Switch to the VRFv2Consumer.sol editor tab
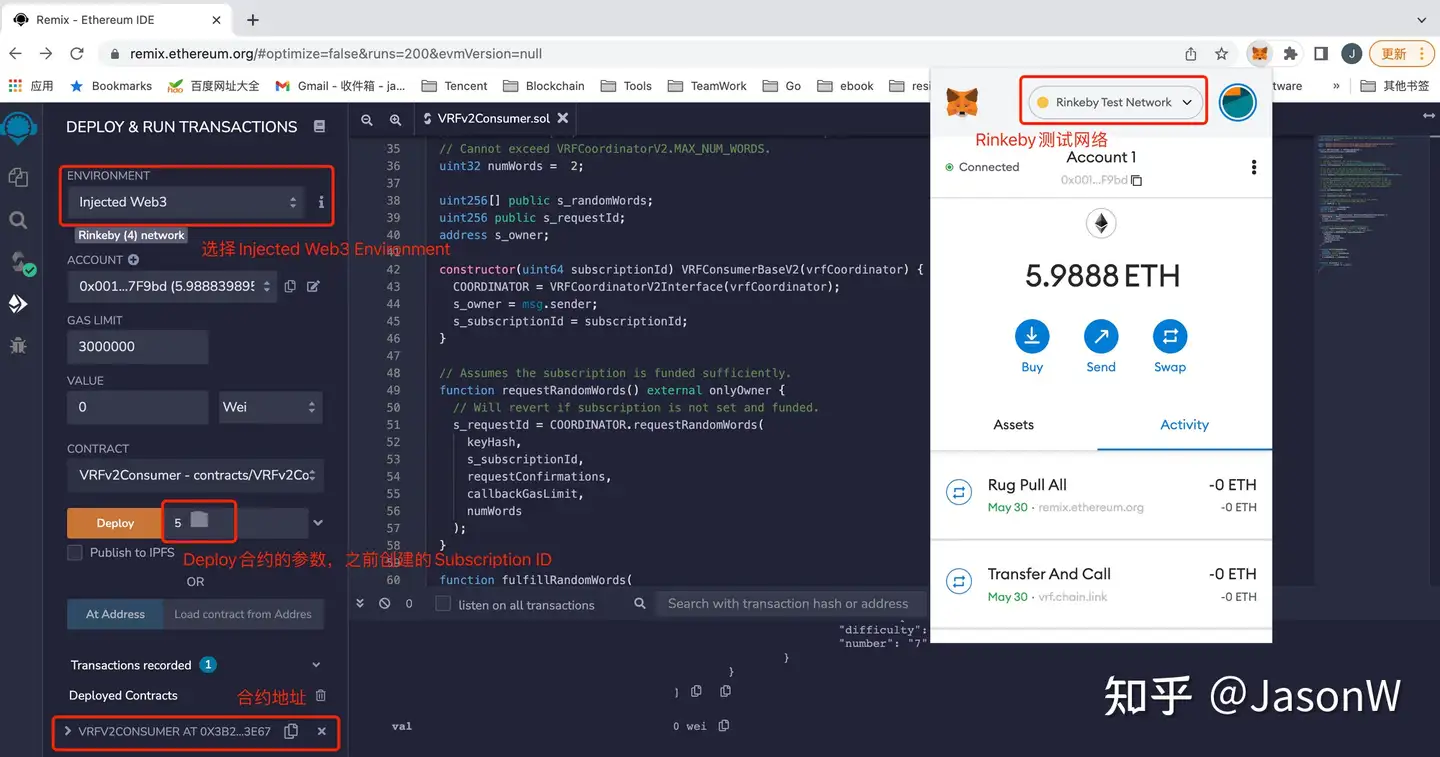 493,118
